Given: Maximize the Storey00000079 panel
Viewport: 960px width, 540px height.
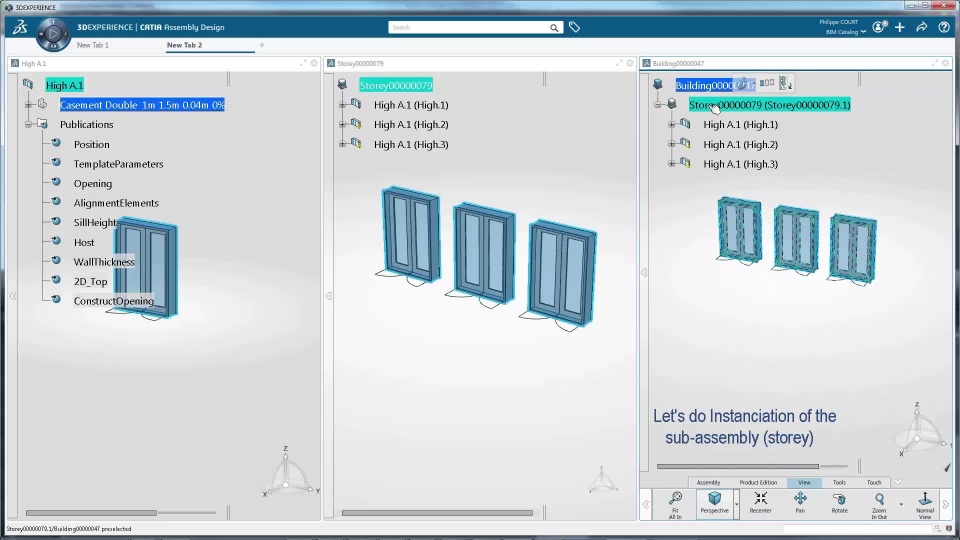Looking at the screenshot, I should (619, 63).
